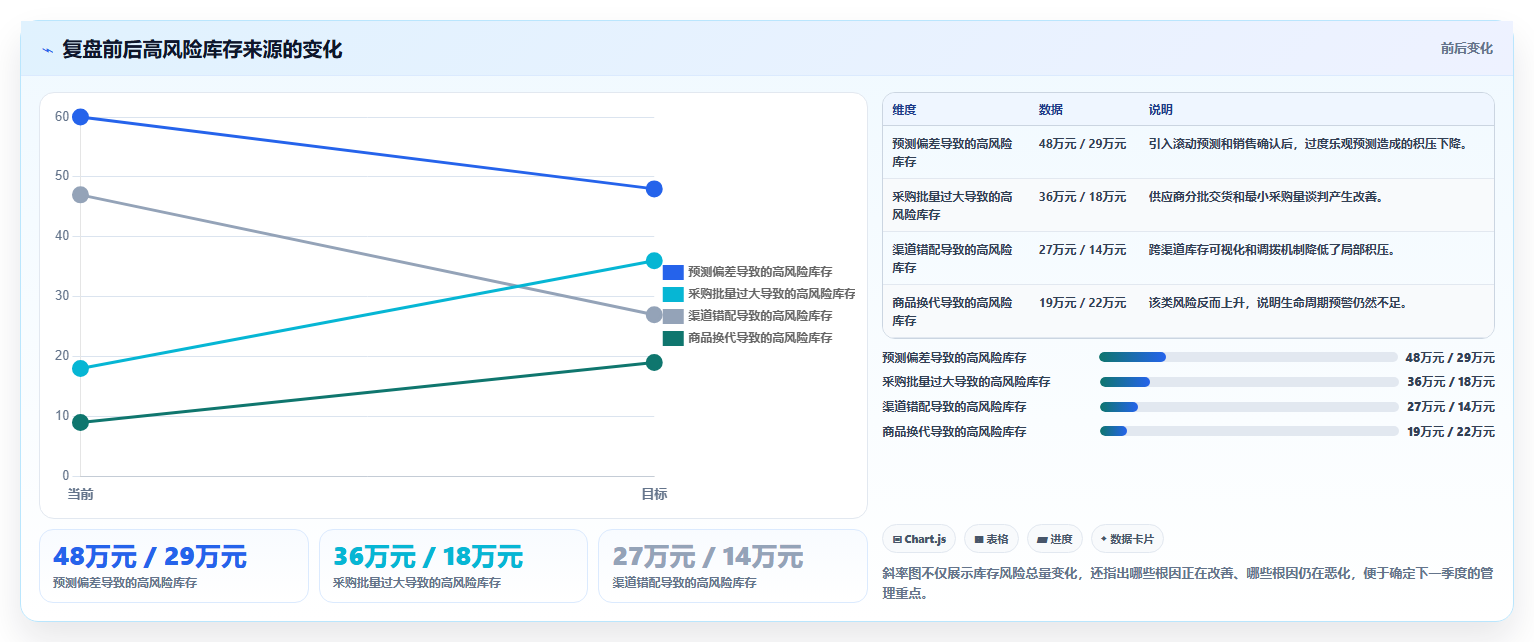Screen dimensions: 1534x642
Task: Click the gray data point at 27 on 目标
Action: coord(654,315)
